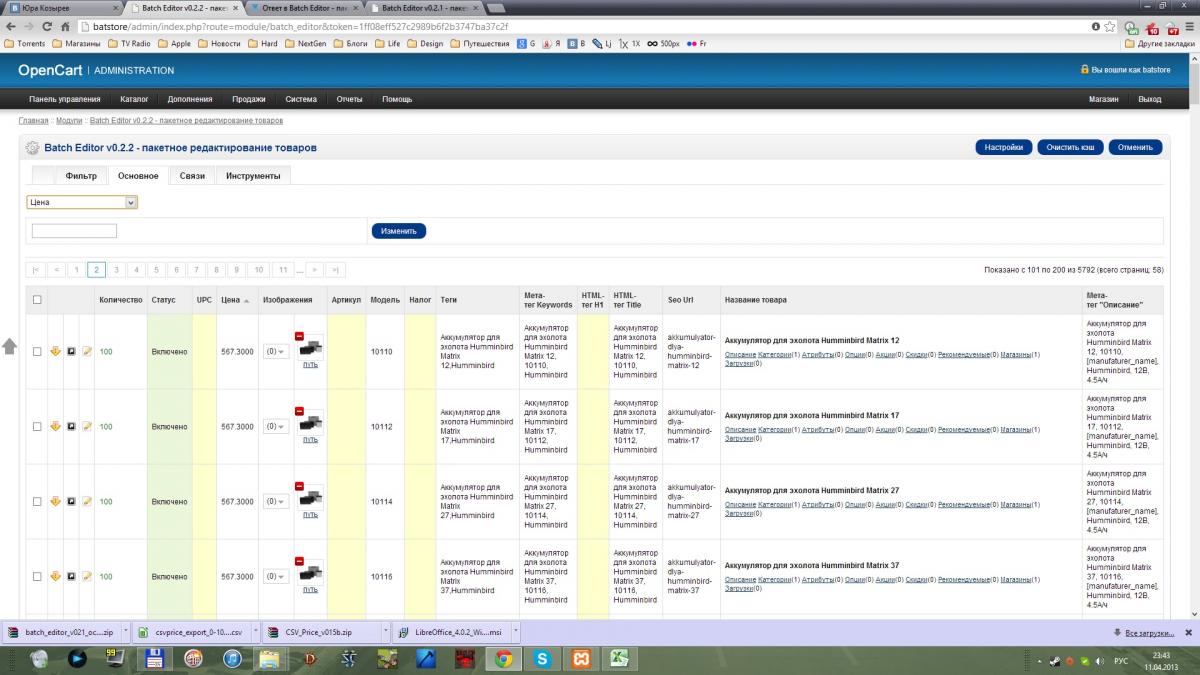Open the Каталог menu in the admin bar

pos(134,99)
